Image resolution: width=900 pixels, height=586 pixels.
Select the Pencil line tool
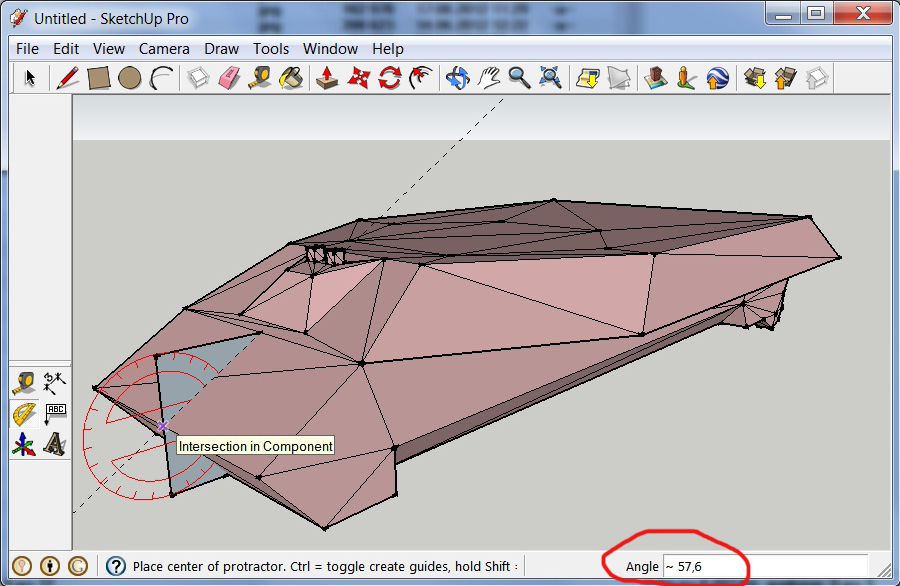[x=67, y=78]
